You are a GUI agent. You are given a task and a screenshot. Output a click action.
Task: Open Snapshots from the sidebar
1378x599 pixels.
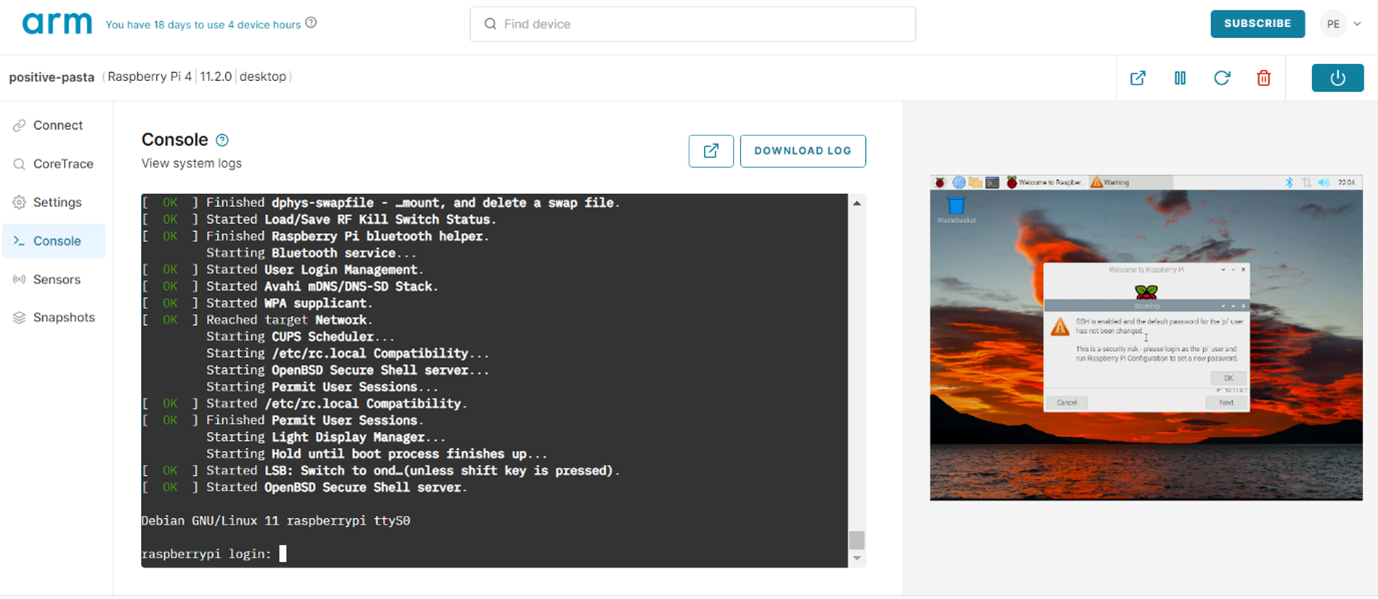tap(63, 318)
